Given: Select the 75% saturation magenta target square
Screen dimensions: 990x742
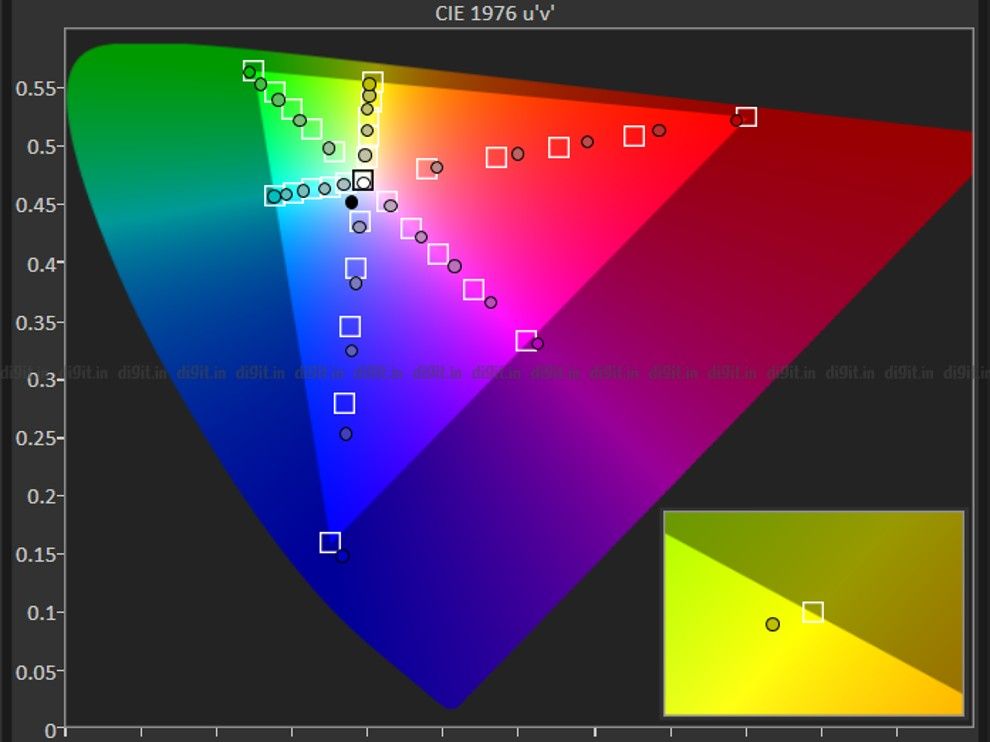Looking at the screenshot, I should 474,289.
